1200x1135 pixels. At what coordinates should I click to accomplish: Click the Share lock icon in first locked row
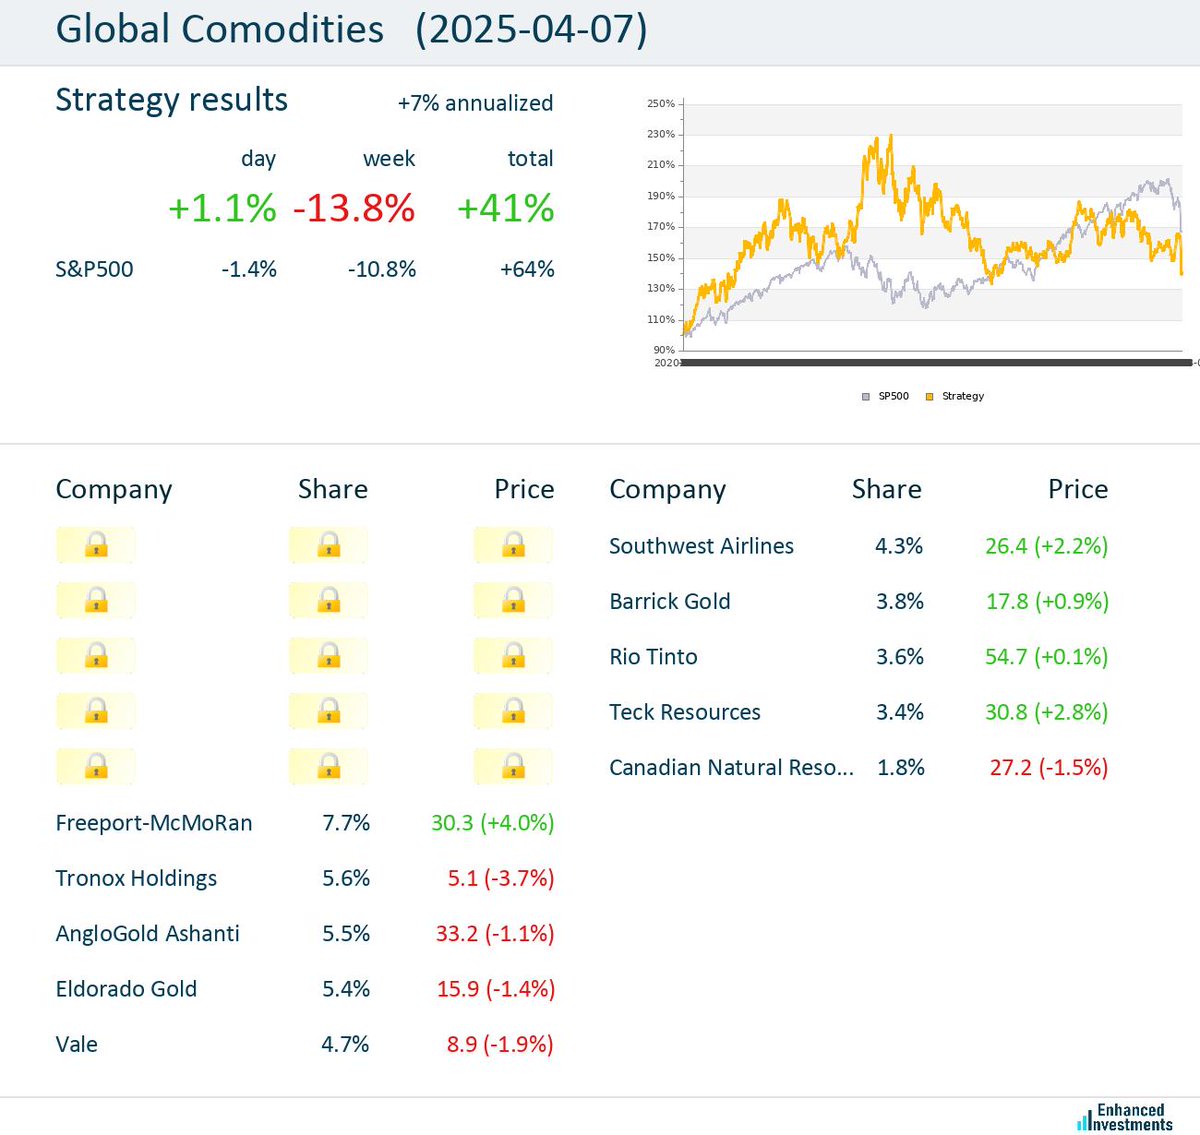pyautogui.click(x=328, y=545)
